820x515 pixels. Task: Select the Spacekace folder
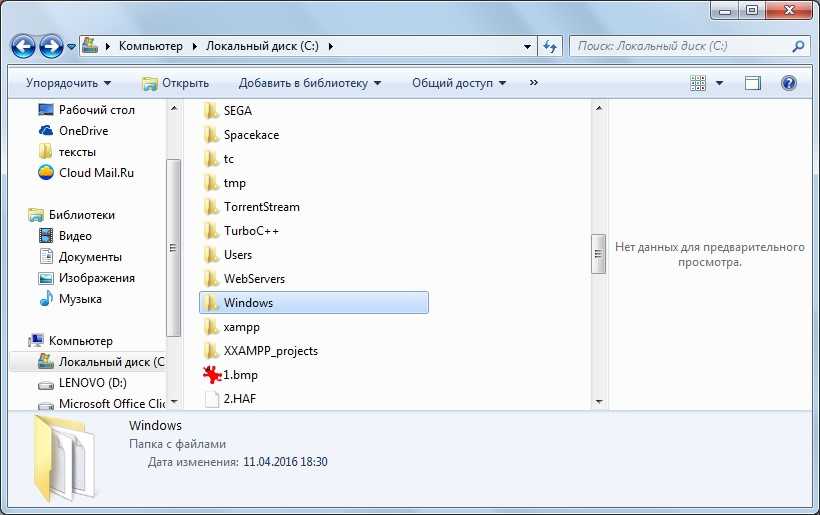[x=241, y=135]
